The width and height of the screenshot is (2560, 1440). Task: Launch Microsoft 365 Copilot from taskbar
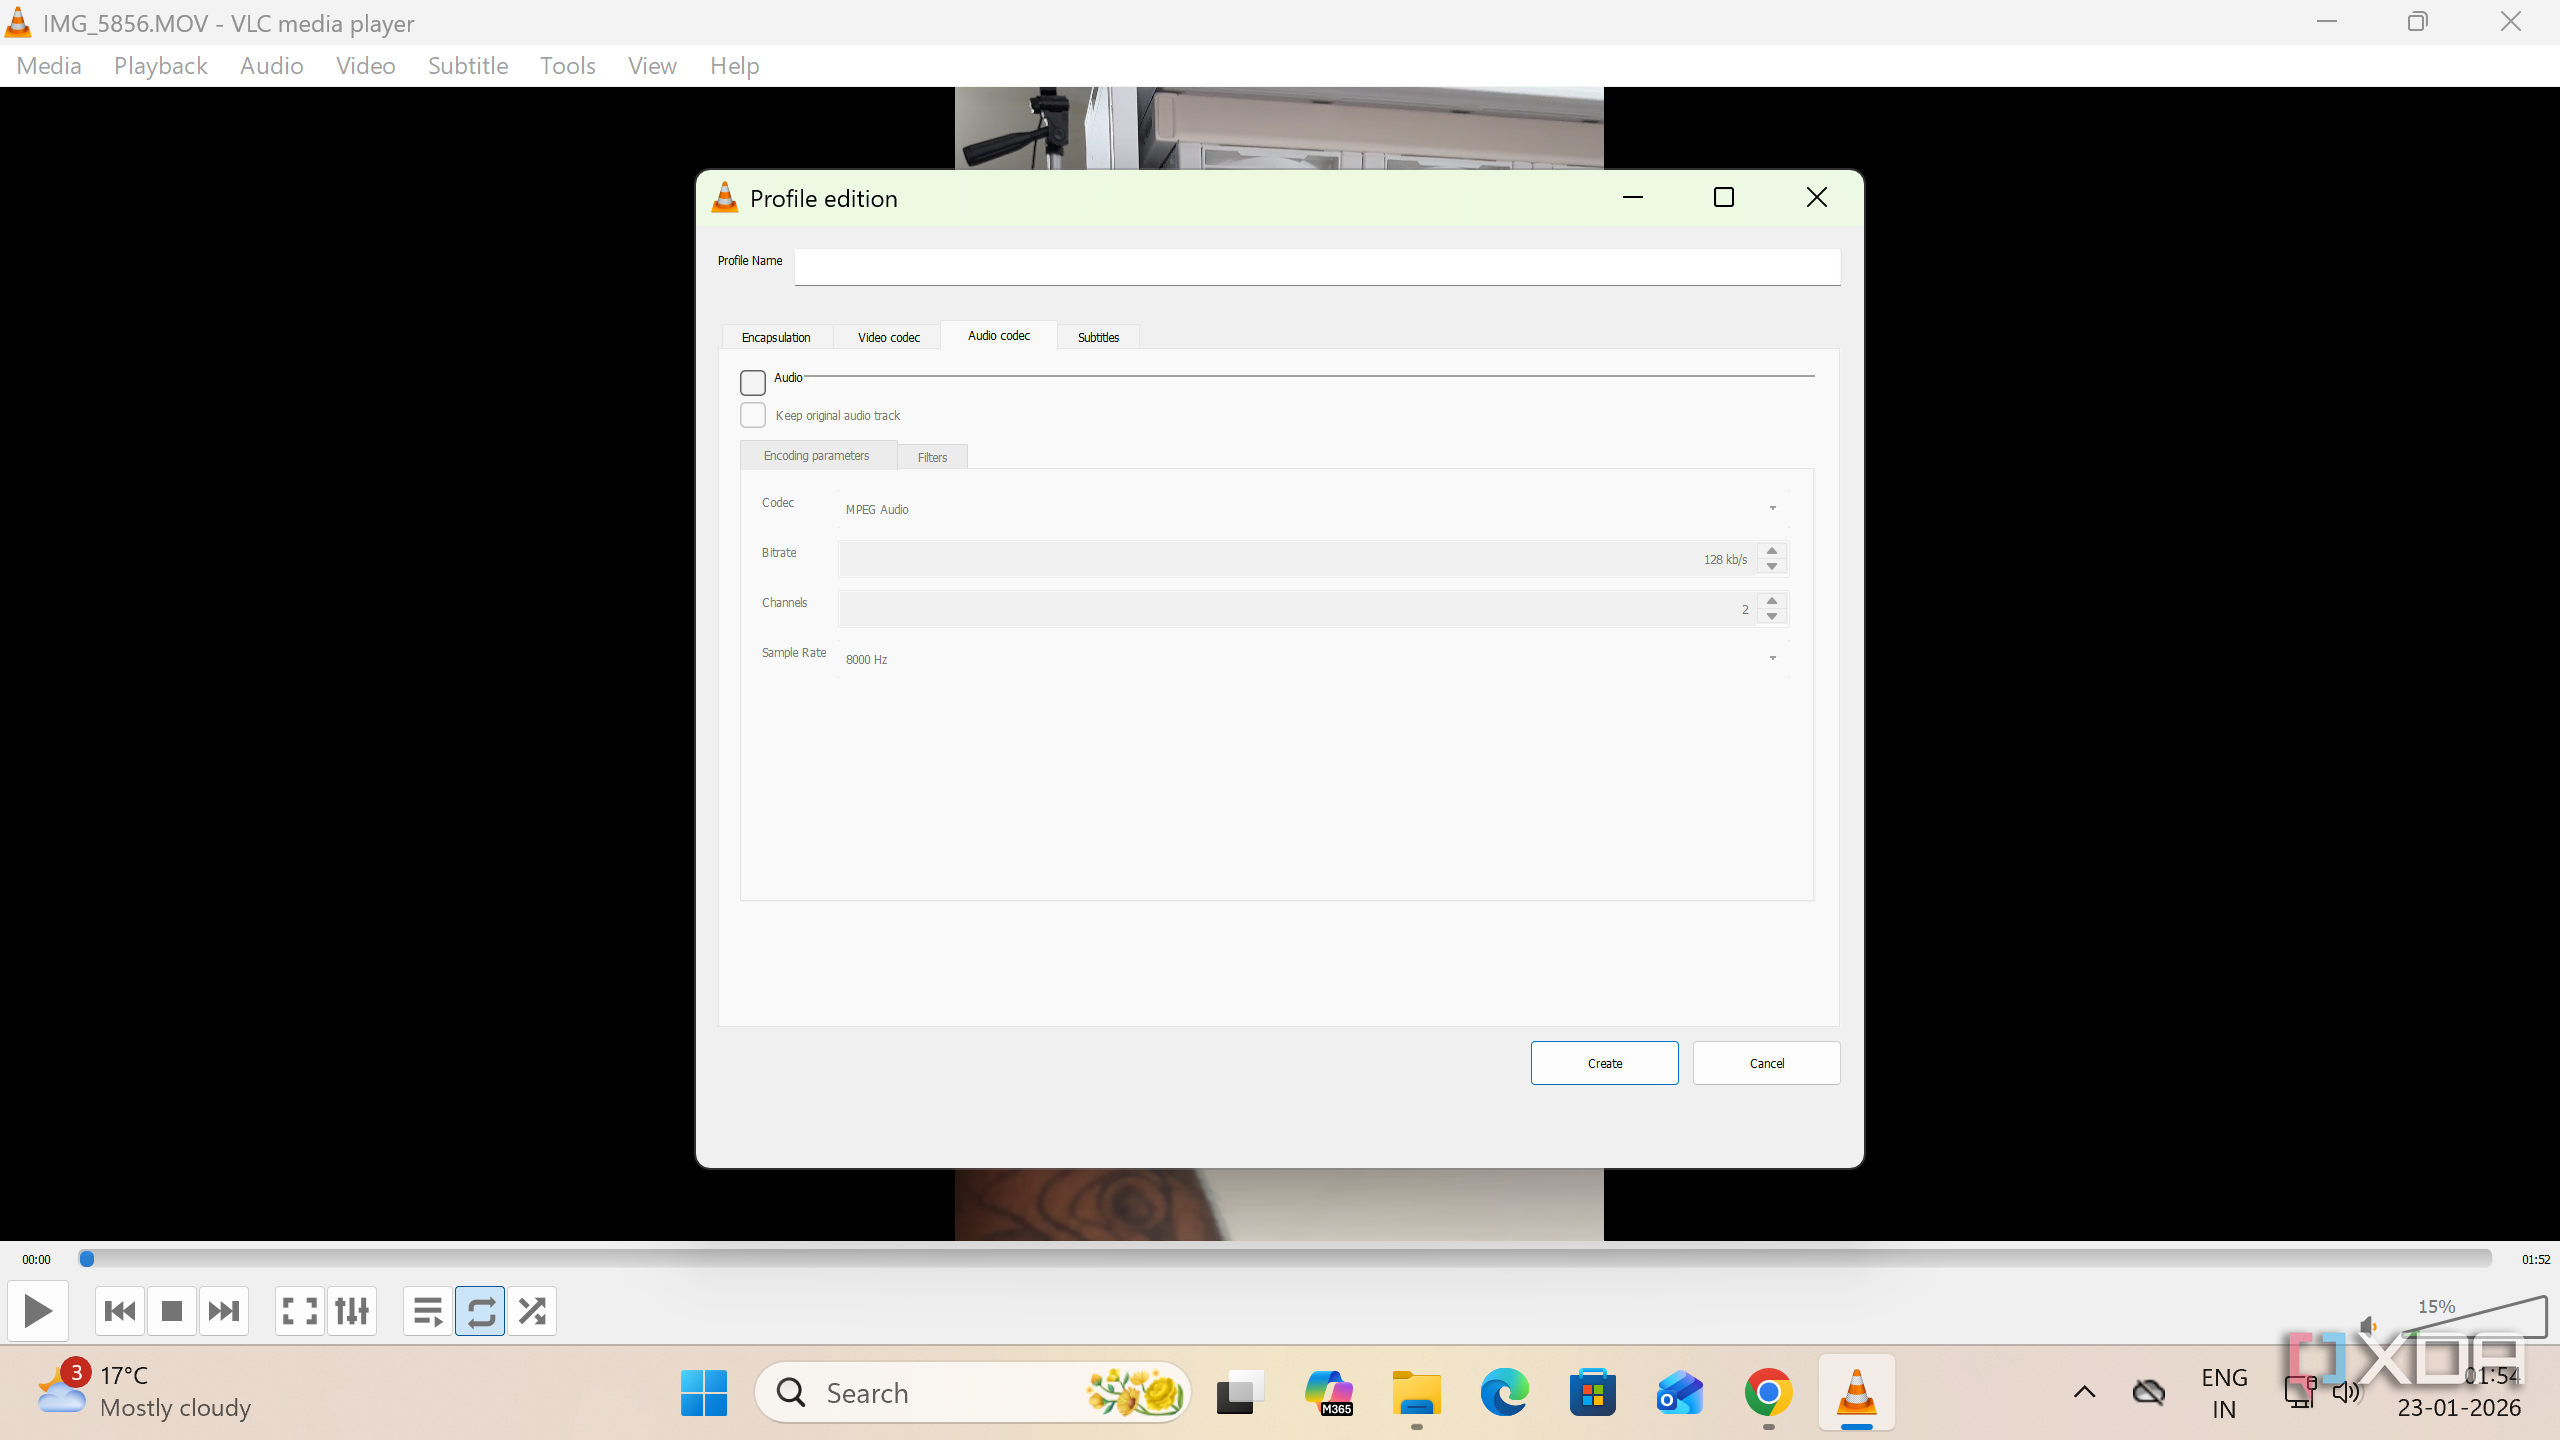point(1329,1392)
